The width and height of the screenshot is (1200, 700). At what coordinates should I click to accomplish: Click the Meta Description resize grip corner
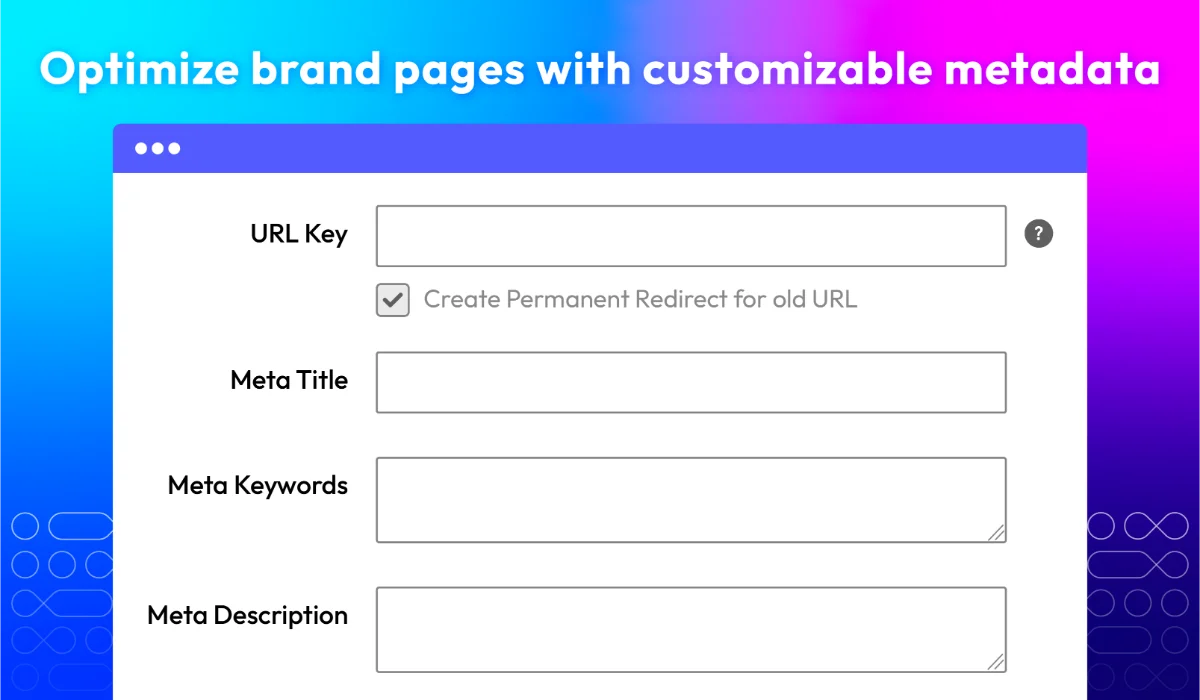pyautogui.click(x=996, y=662)
